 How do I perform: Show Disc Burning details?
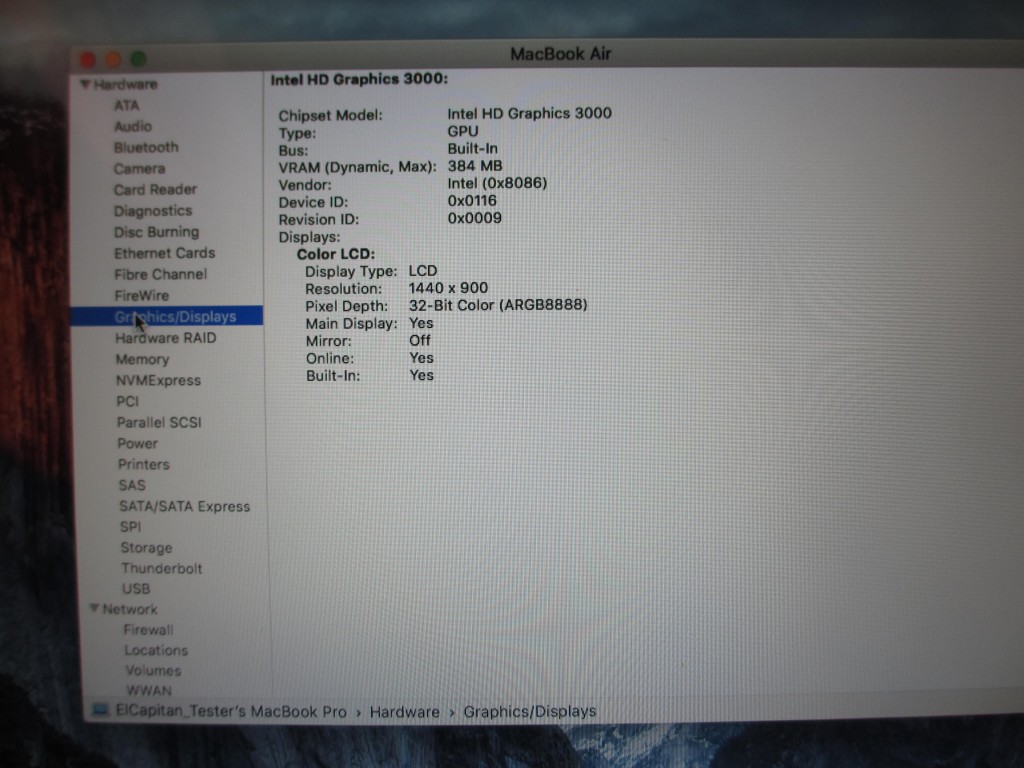pos(156,232)
